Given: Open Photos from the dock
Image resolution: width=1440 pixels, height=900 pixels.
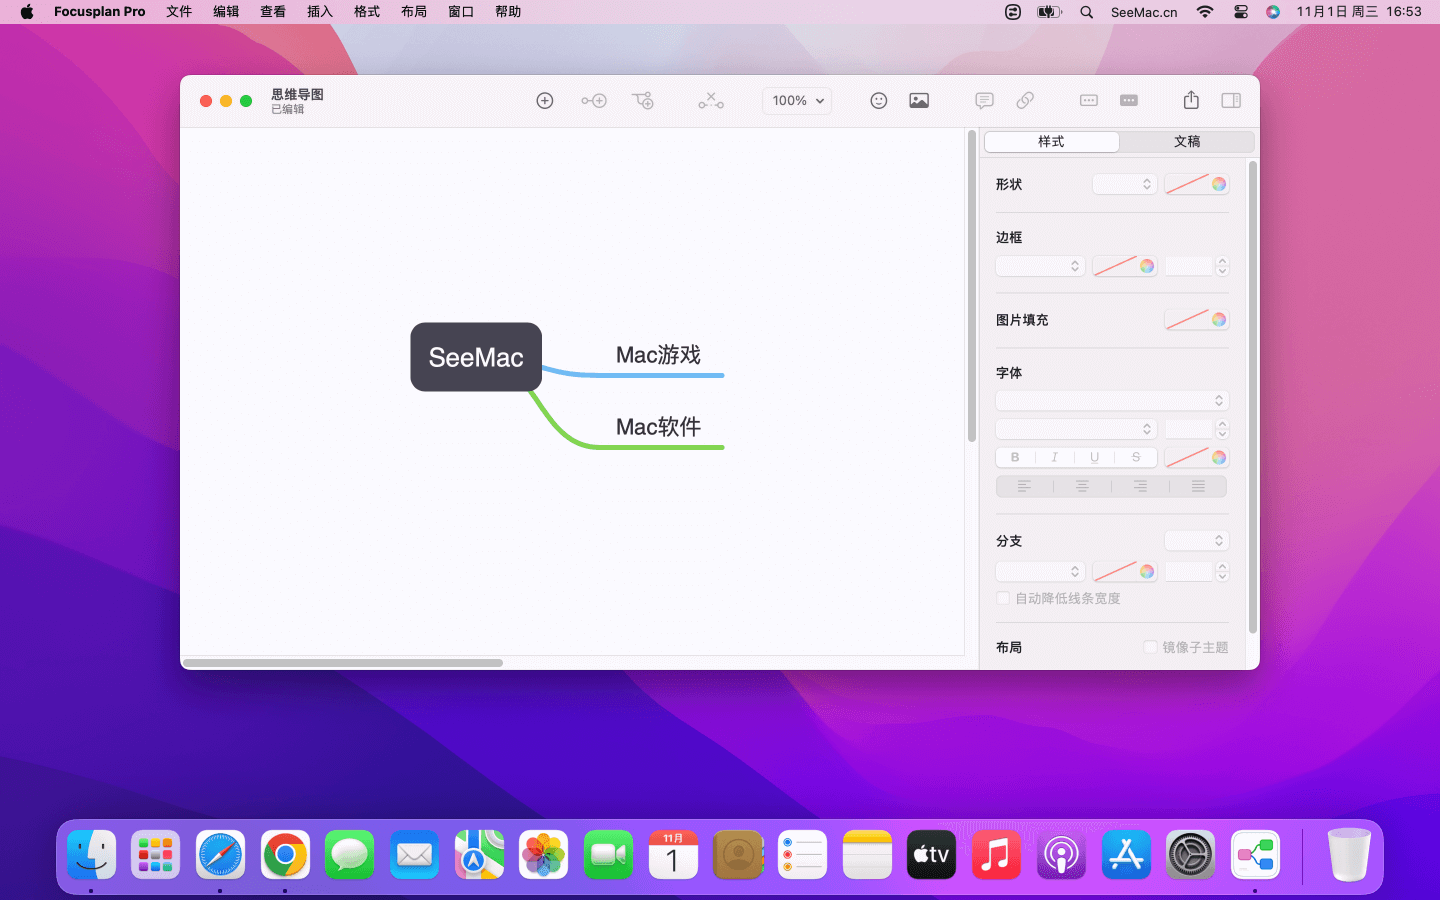Looking at the screenshot, I should [544, 855].
